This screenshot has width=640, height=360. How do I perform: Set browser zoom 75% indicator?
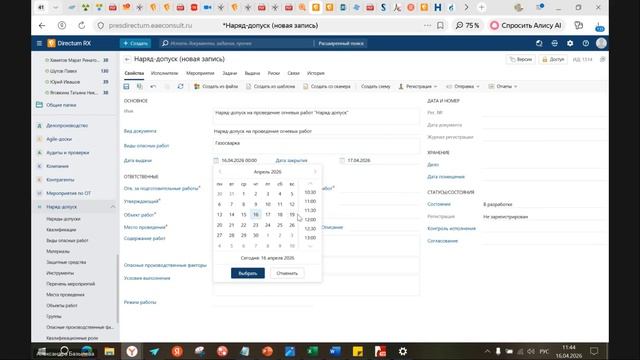click(467, 25)
